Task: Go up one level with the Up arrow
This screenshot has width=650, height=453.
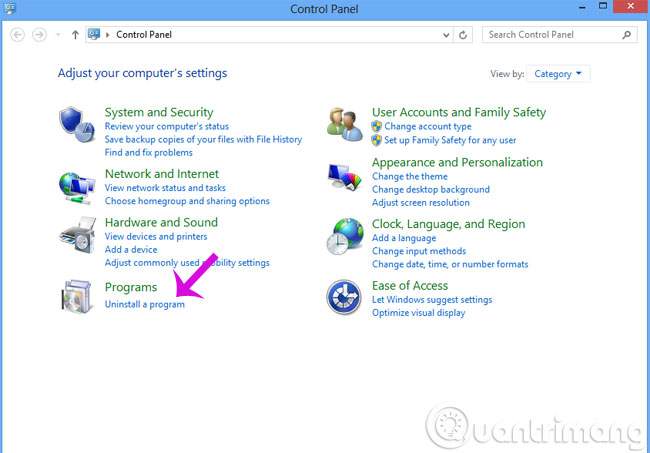Action: click(x=75, y=35)
